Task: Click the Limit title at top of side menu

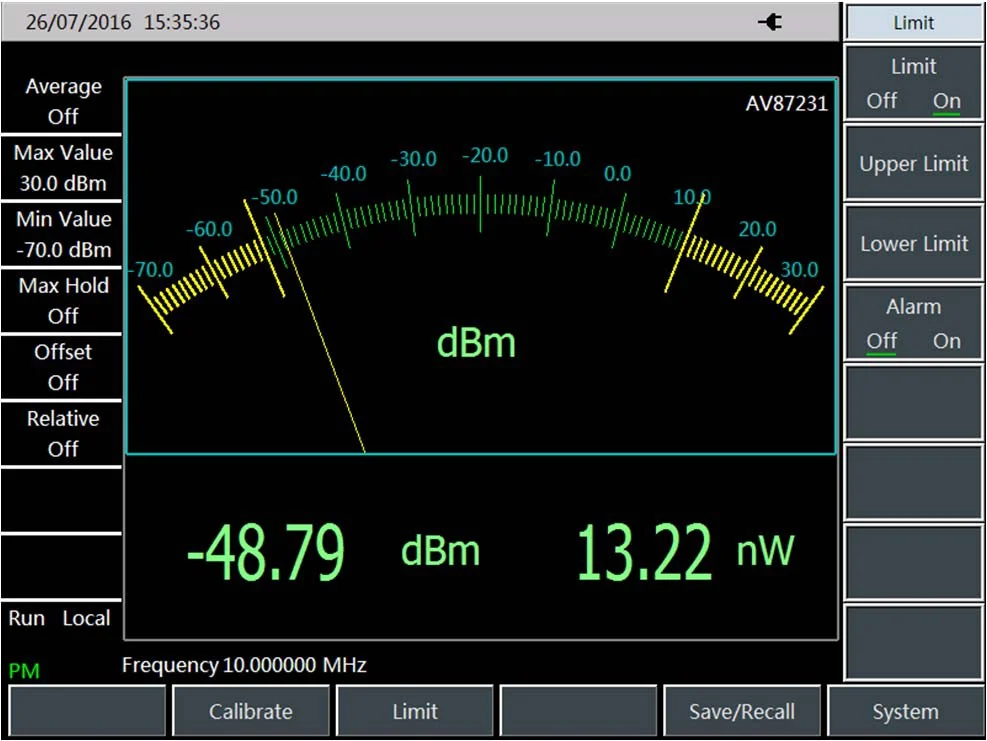Action: point(913,23)
